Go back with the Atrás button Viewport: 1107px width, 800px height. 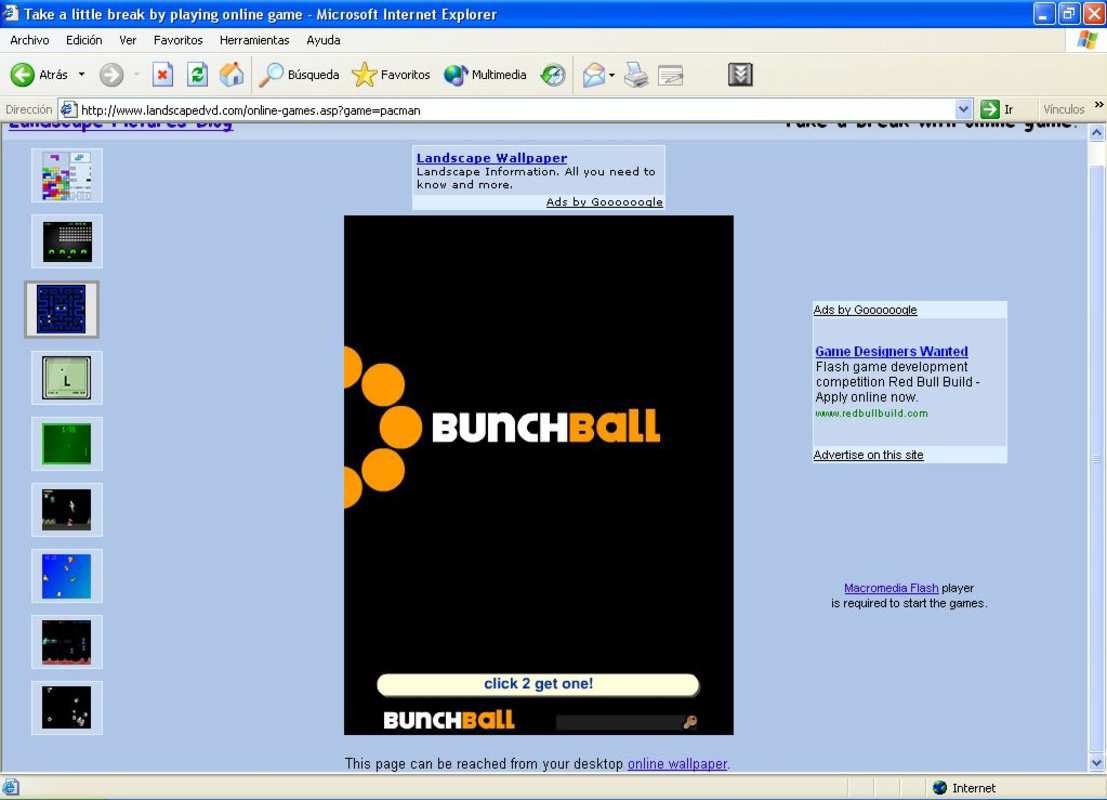39,74
